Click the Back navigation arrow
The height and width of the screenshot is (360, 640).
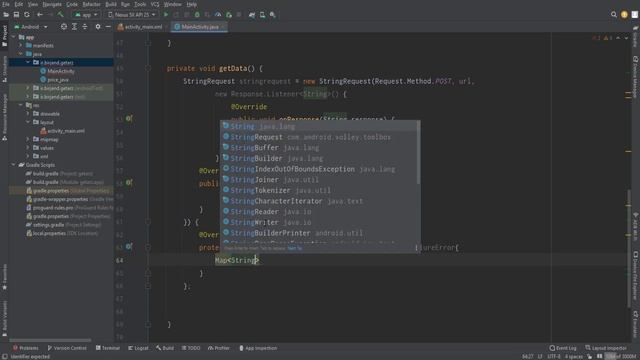(x=40, y=15)
